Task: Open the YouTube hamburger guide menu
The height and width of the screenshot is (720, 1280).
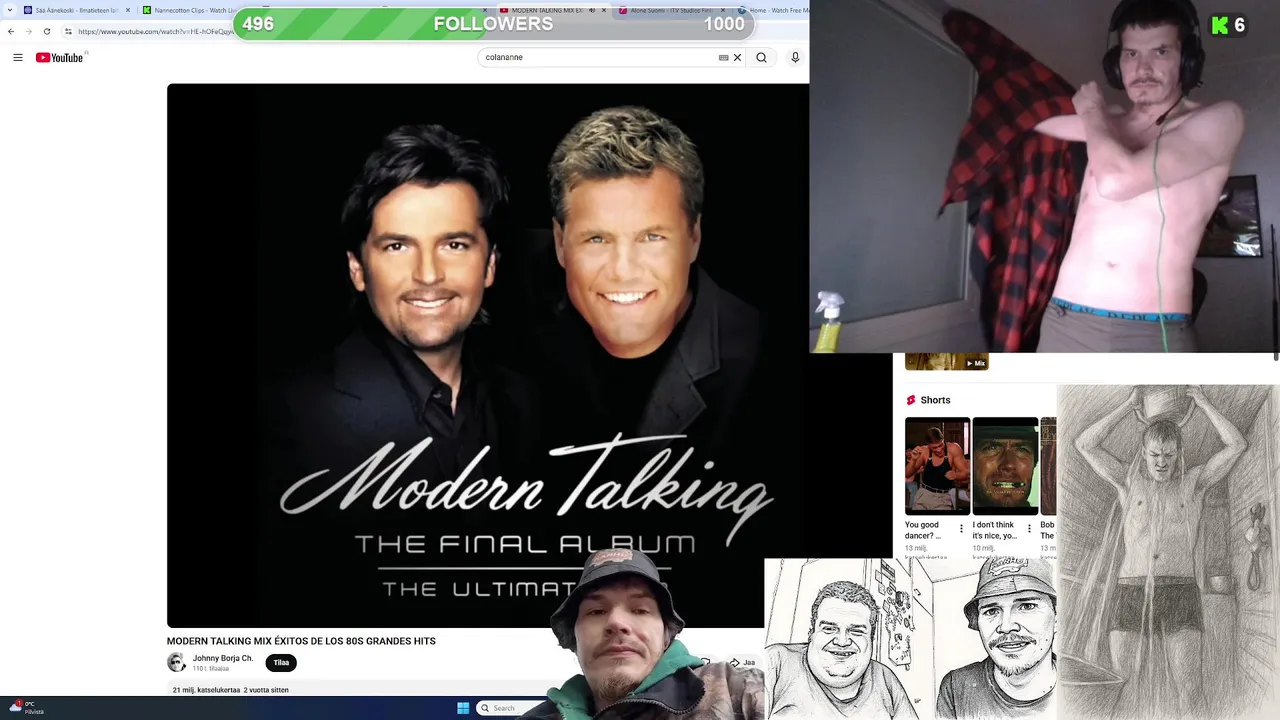Action: 18,57
